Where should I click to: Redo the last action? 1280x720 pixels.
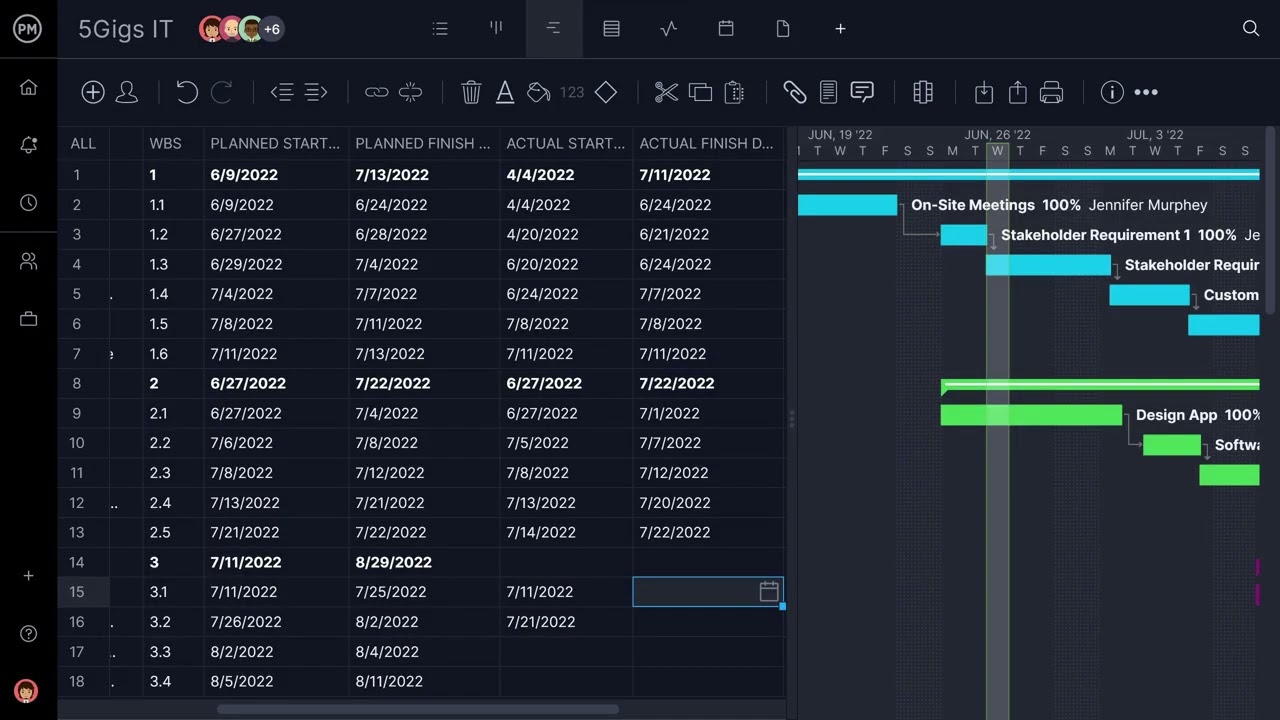221,92
